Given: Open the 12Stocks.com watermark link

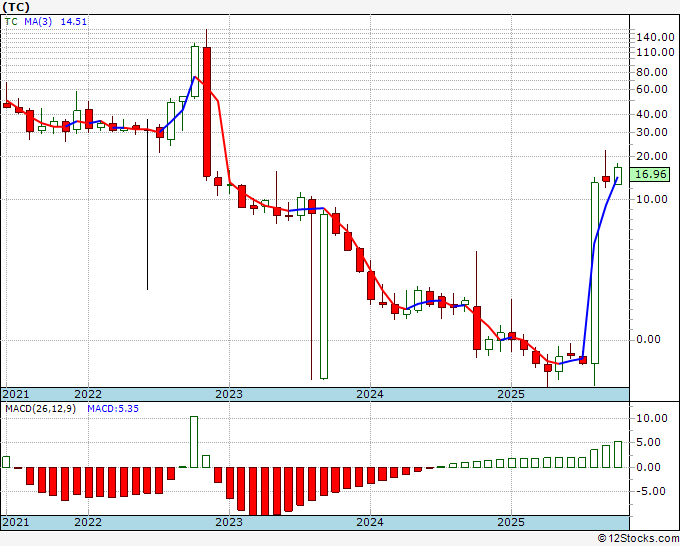Looking at the screenshot, I should click(x=638, y=539).
